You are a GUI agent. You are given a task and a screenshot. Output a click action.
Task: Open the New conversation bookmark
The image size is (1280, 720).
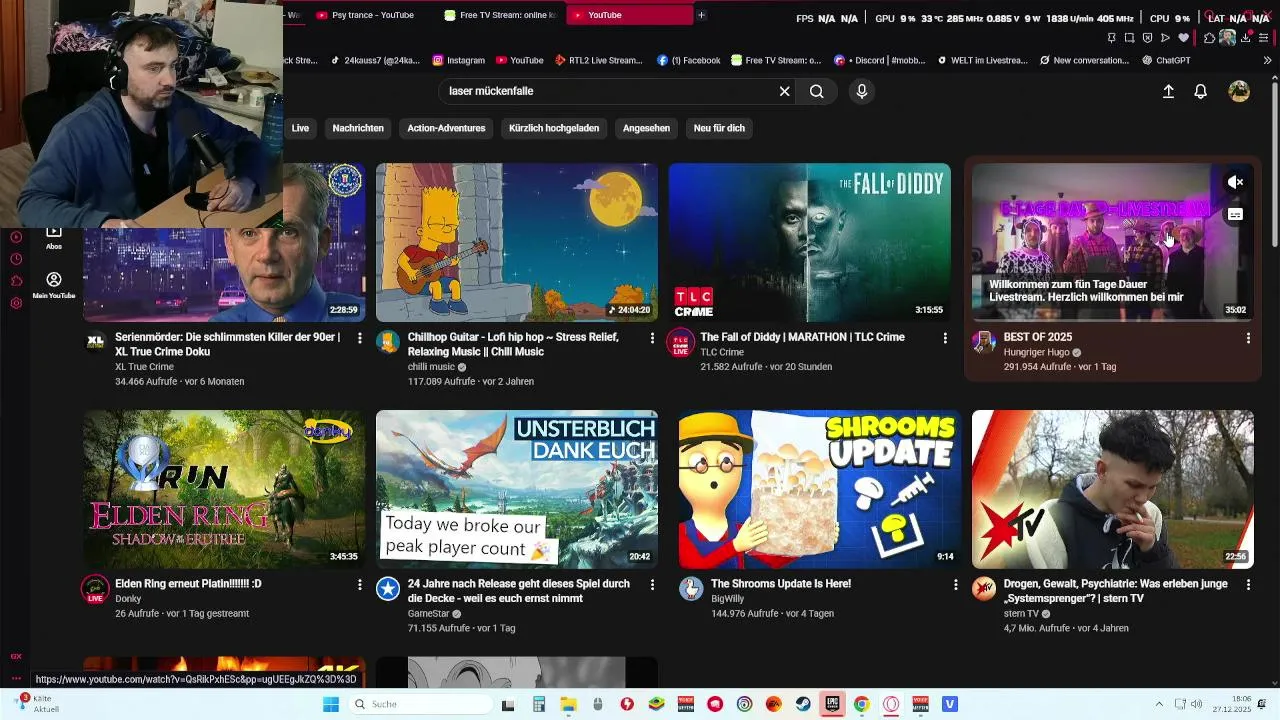click(x=1084, y=60)
